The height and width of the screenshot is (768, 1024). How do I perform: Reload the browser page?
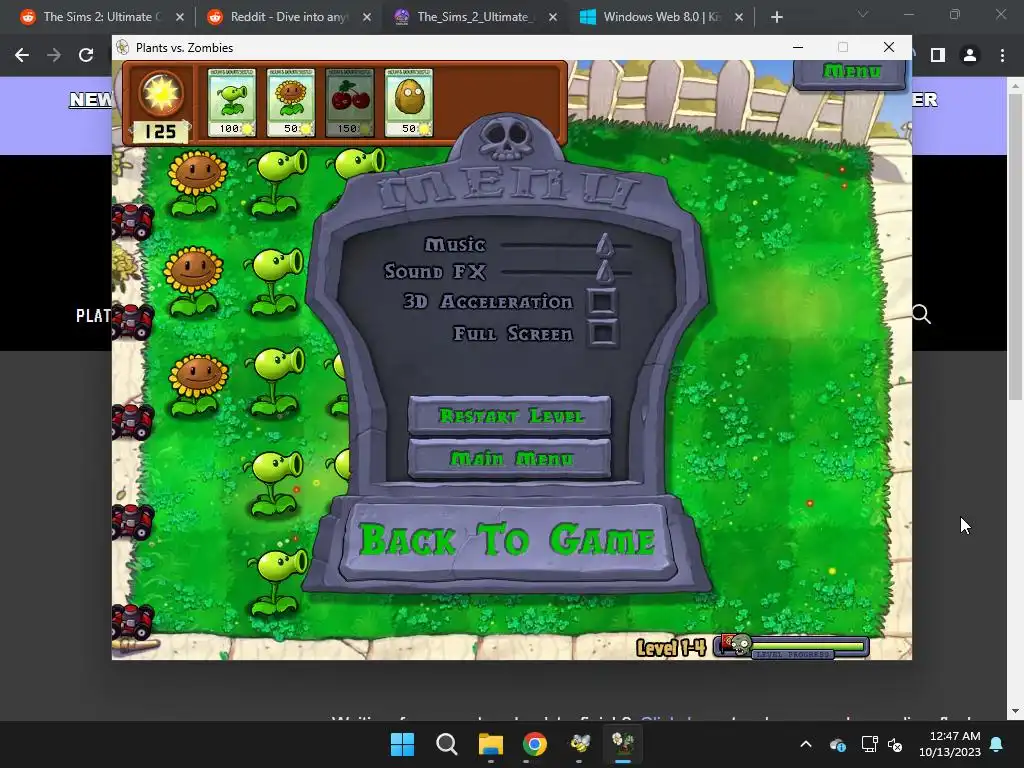[x=86, y=56]
